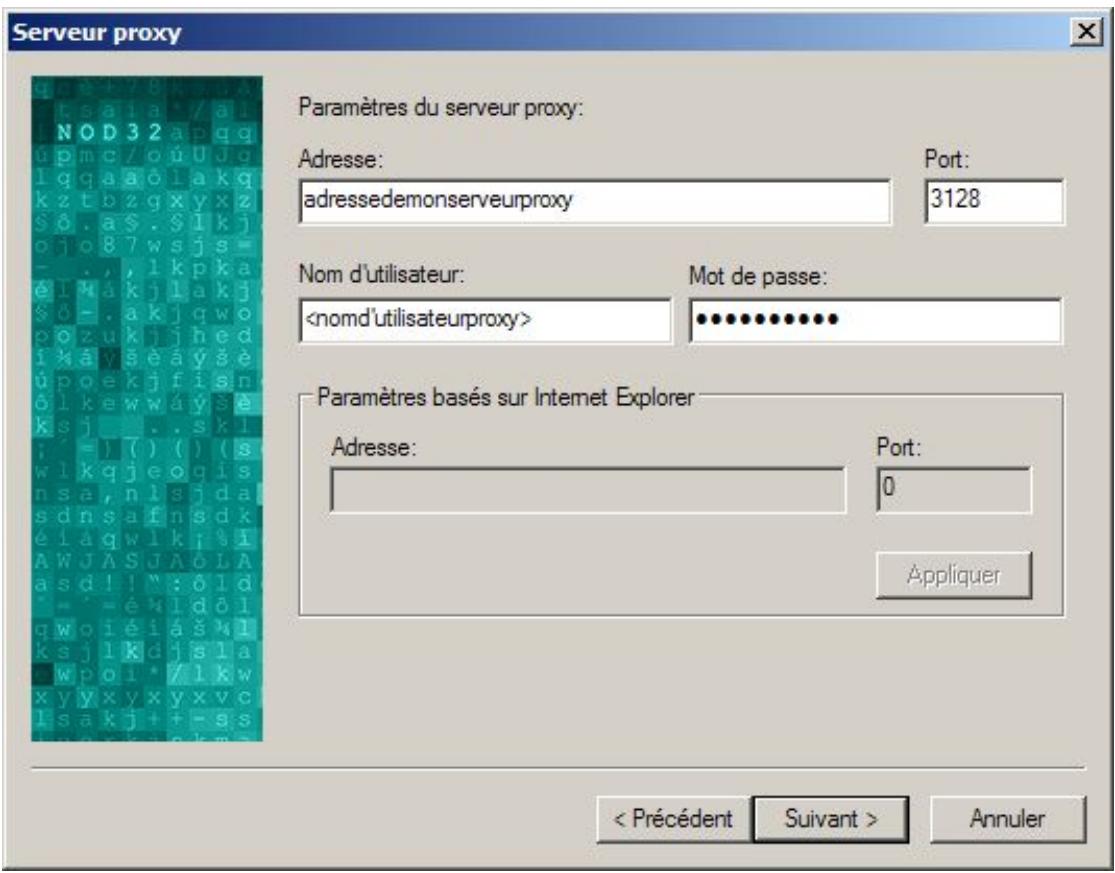Cancel setup with the Annuler button
The height and width of the screenshot is (873, 1115).
click(1008, 819)
